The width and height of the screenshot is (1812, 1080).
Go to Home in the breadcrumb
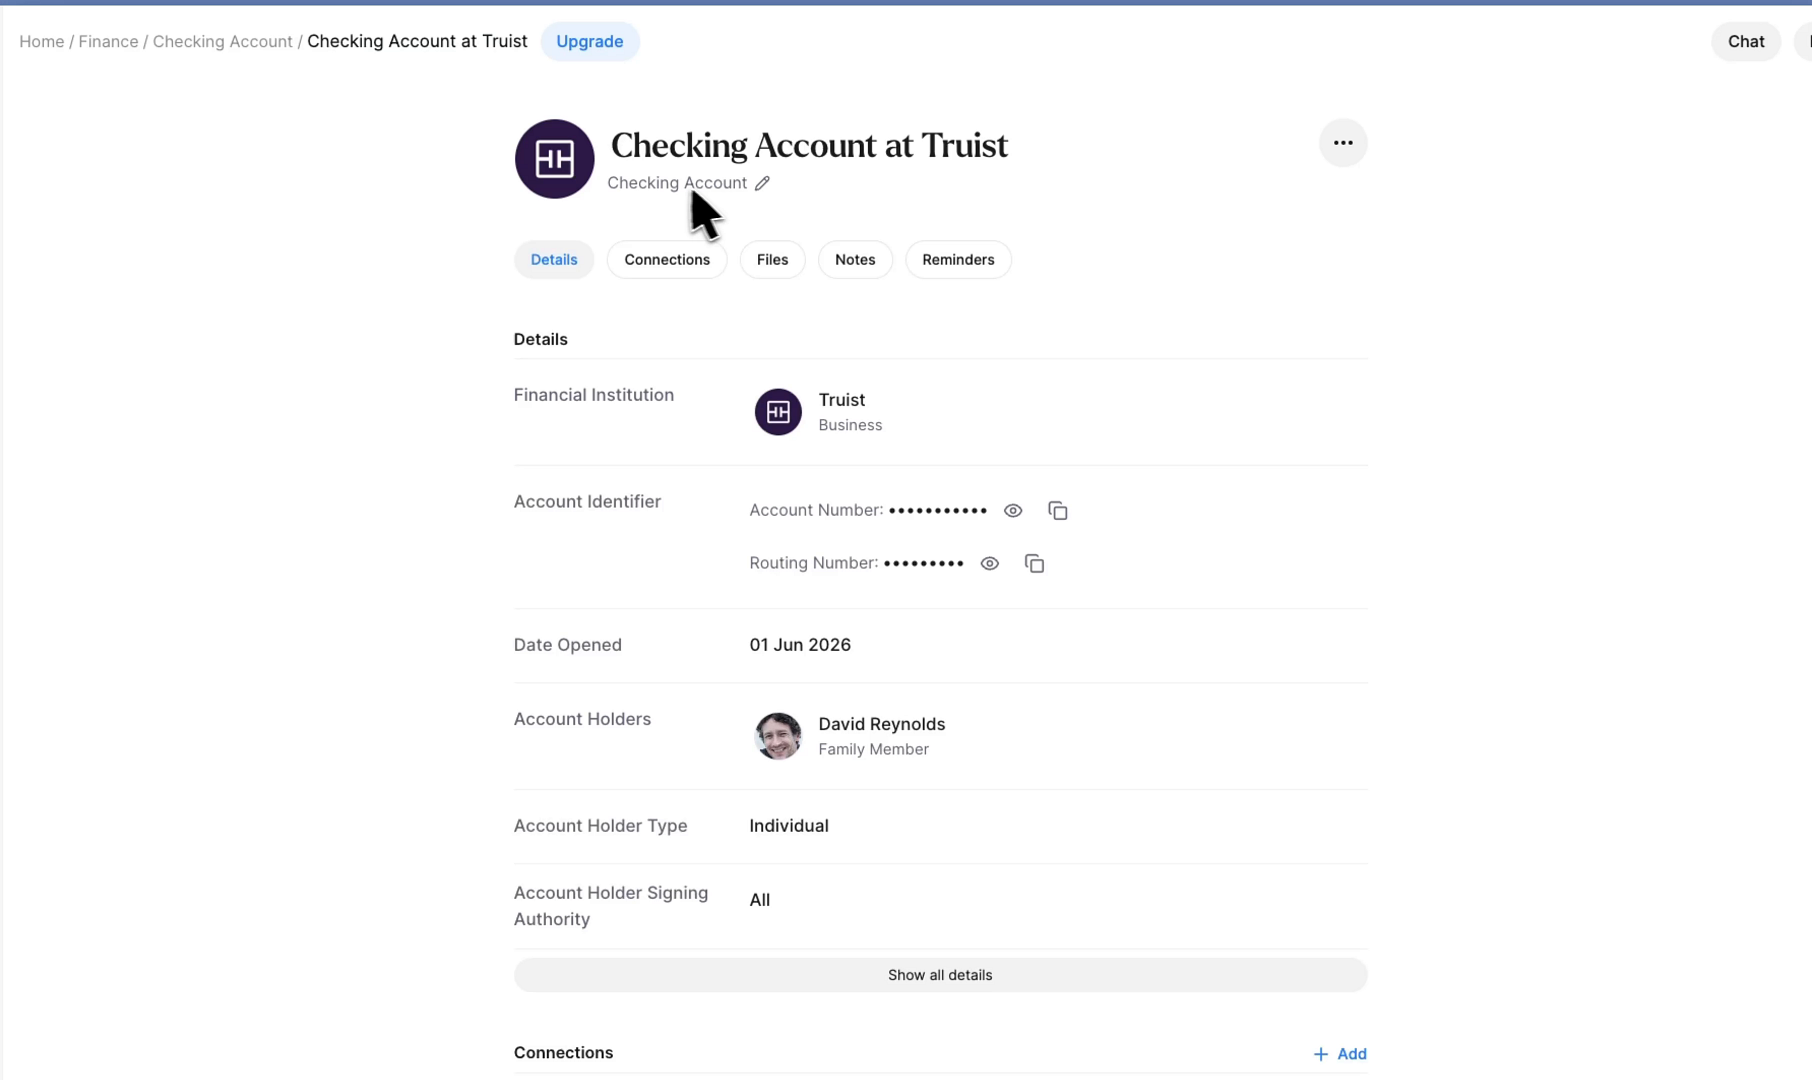(41, 42)
